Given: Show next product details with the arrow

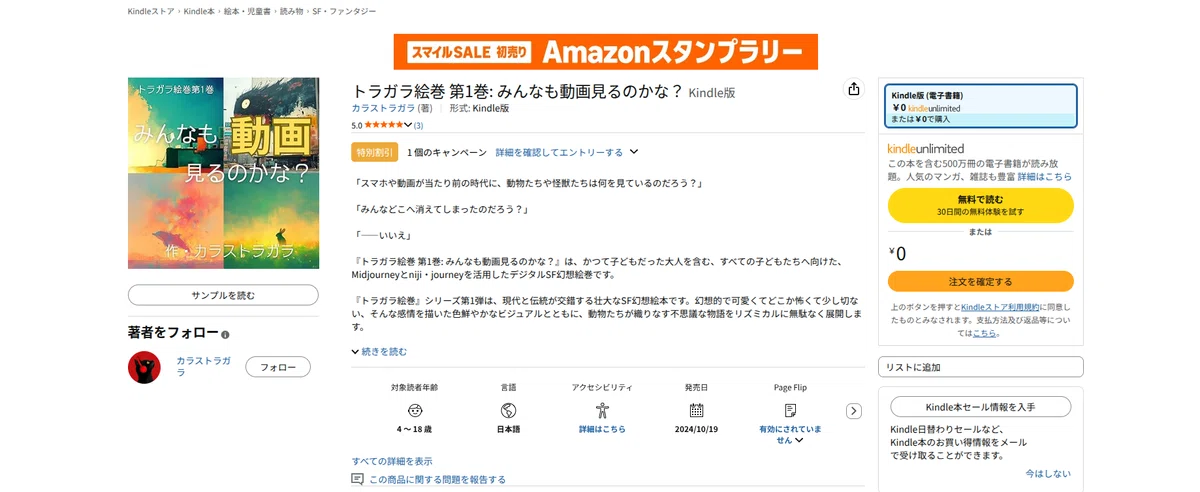Looking at the screenshot, I should click(x=853, y=411).
